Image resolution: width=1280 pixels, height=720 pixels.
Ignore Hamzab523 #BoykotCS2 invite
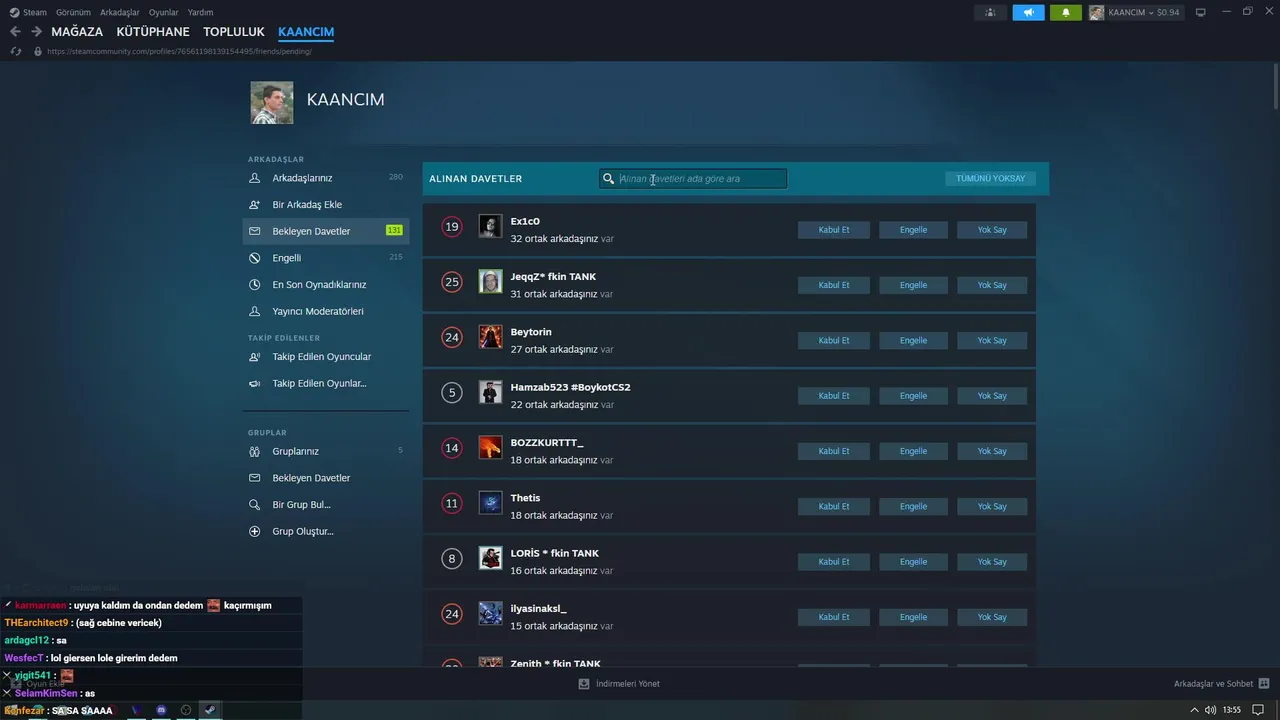coord(992,396)
